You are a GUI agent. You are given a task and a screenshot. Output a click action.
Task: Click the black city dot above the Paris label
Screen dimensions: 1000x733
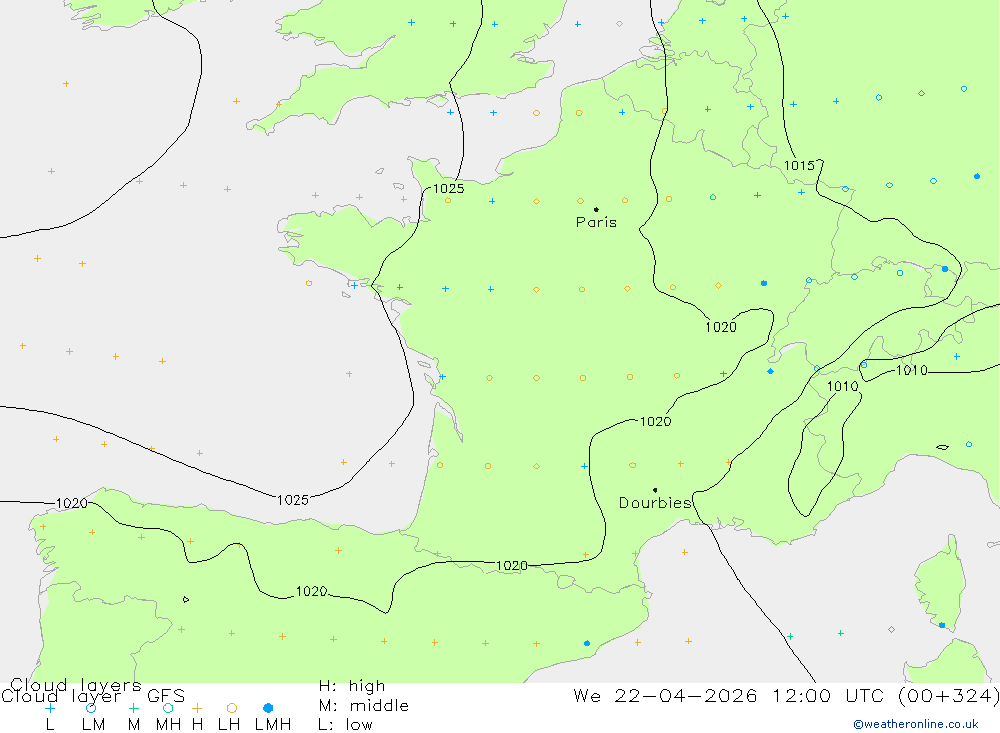click(x=596, y=209)
